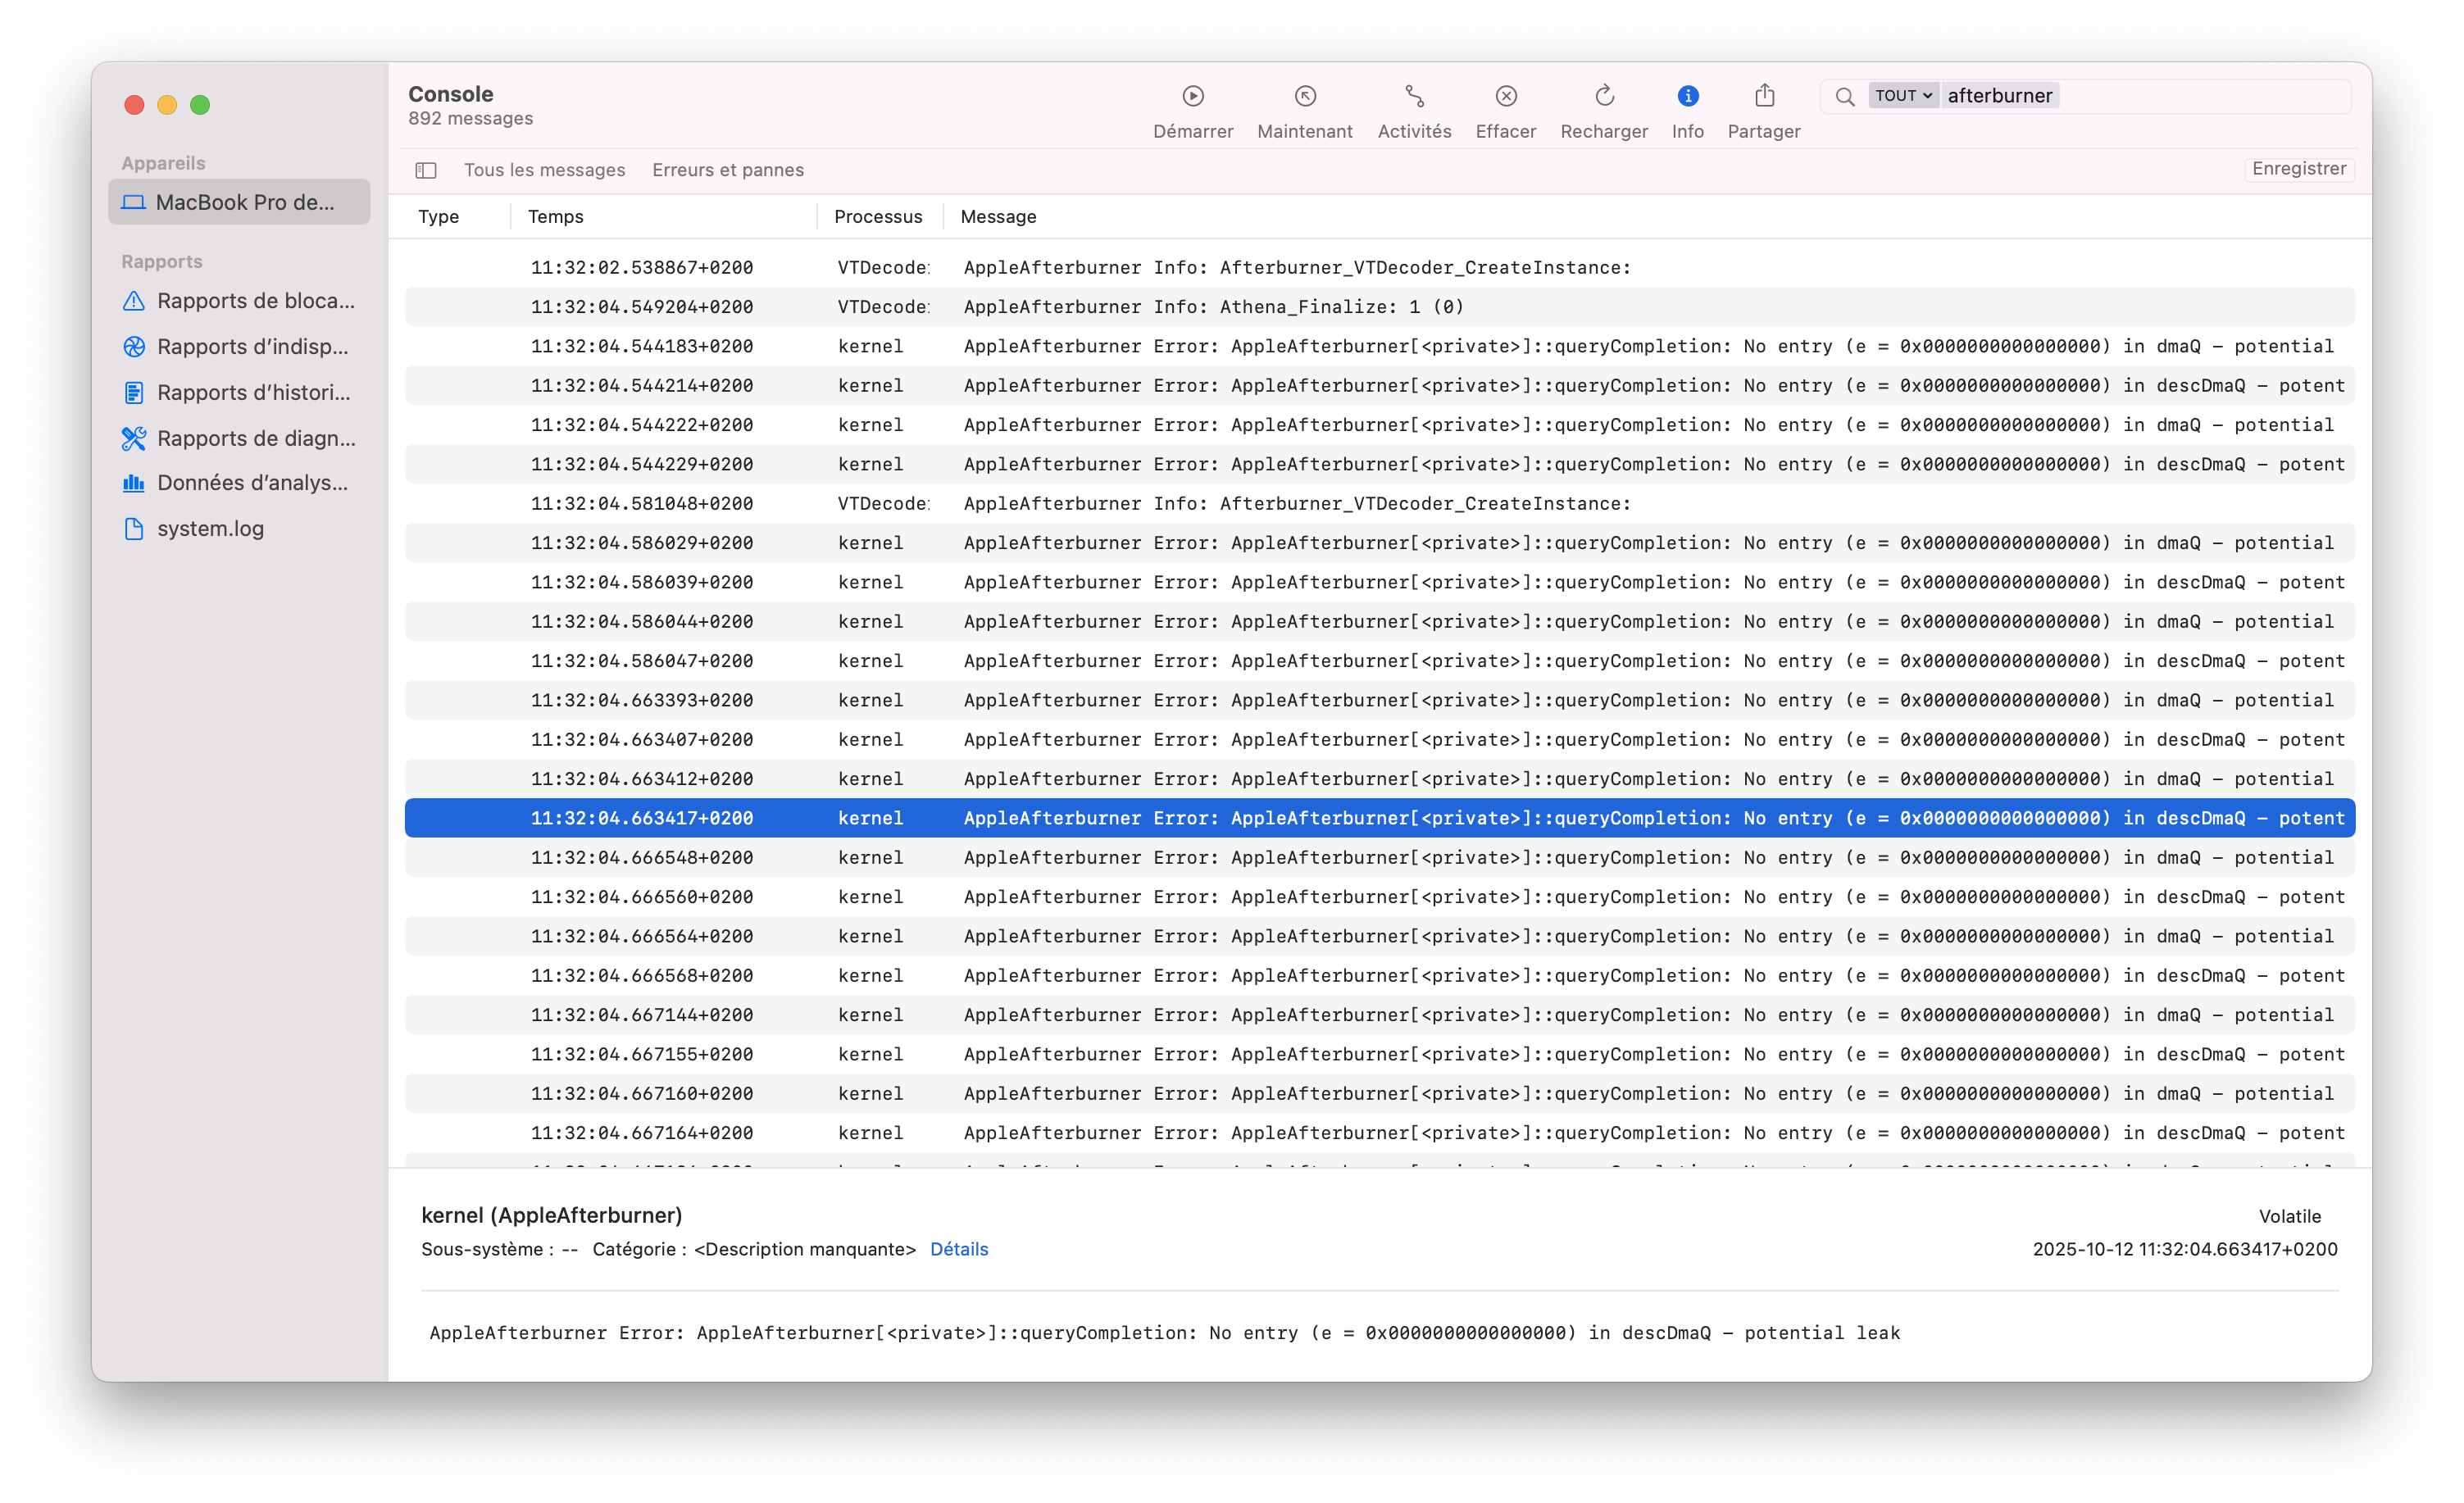Click the Effacer clear icon

[x=1505, y=96]
